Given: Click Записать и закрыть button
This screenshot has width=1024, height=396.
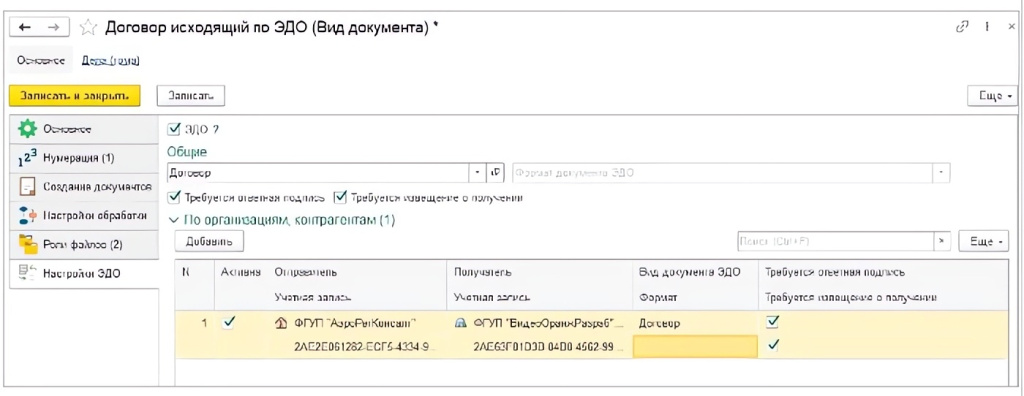Looking at the screenshot, I should pyautogui.click(x=75, y=95).
